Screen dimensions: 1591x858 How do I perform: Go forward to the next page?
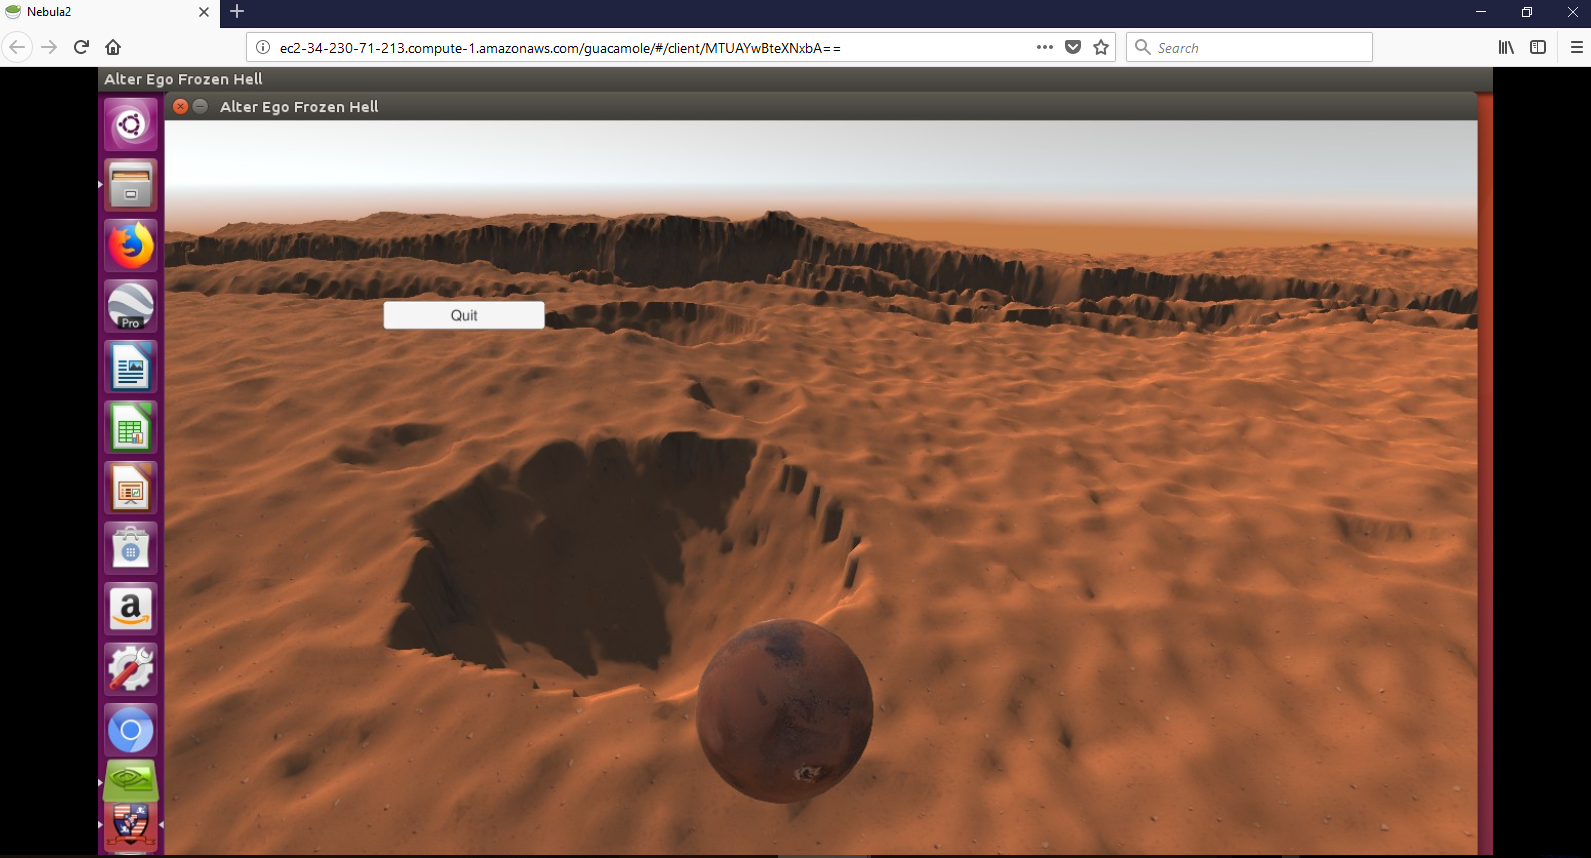click(x=49, y=47)
